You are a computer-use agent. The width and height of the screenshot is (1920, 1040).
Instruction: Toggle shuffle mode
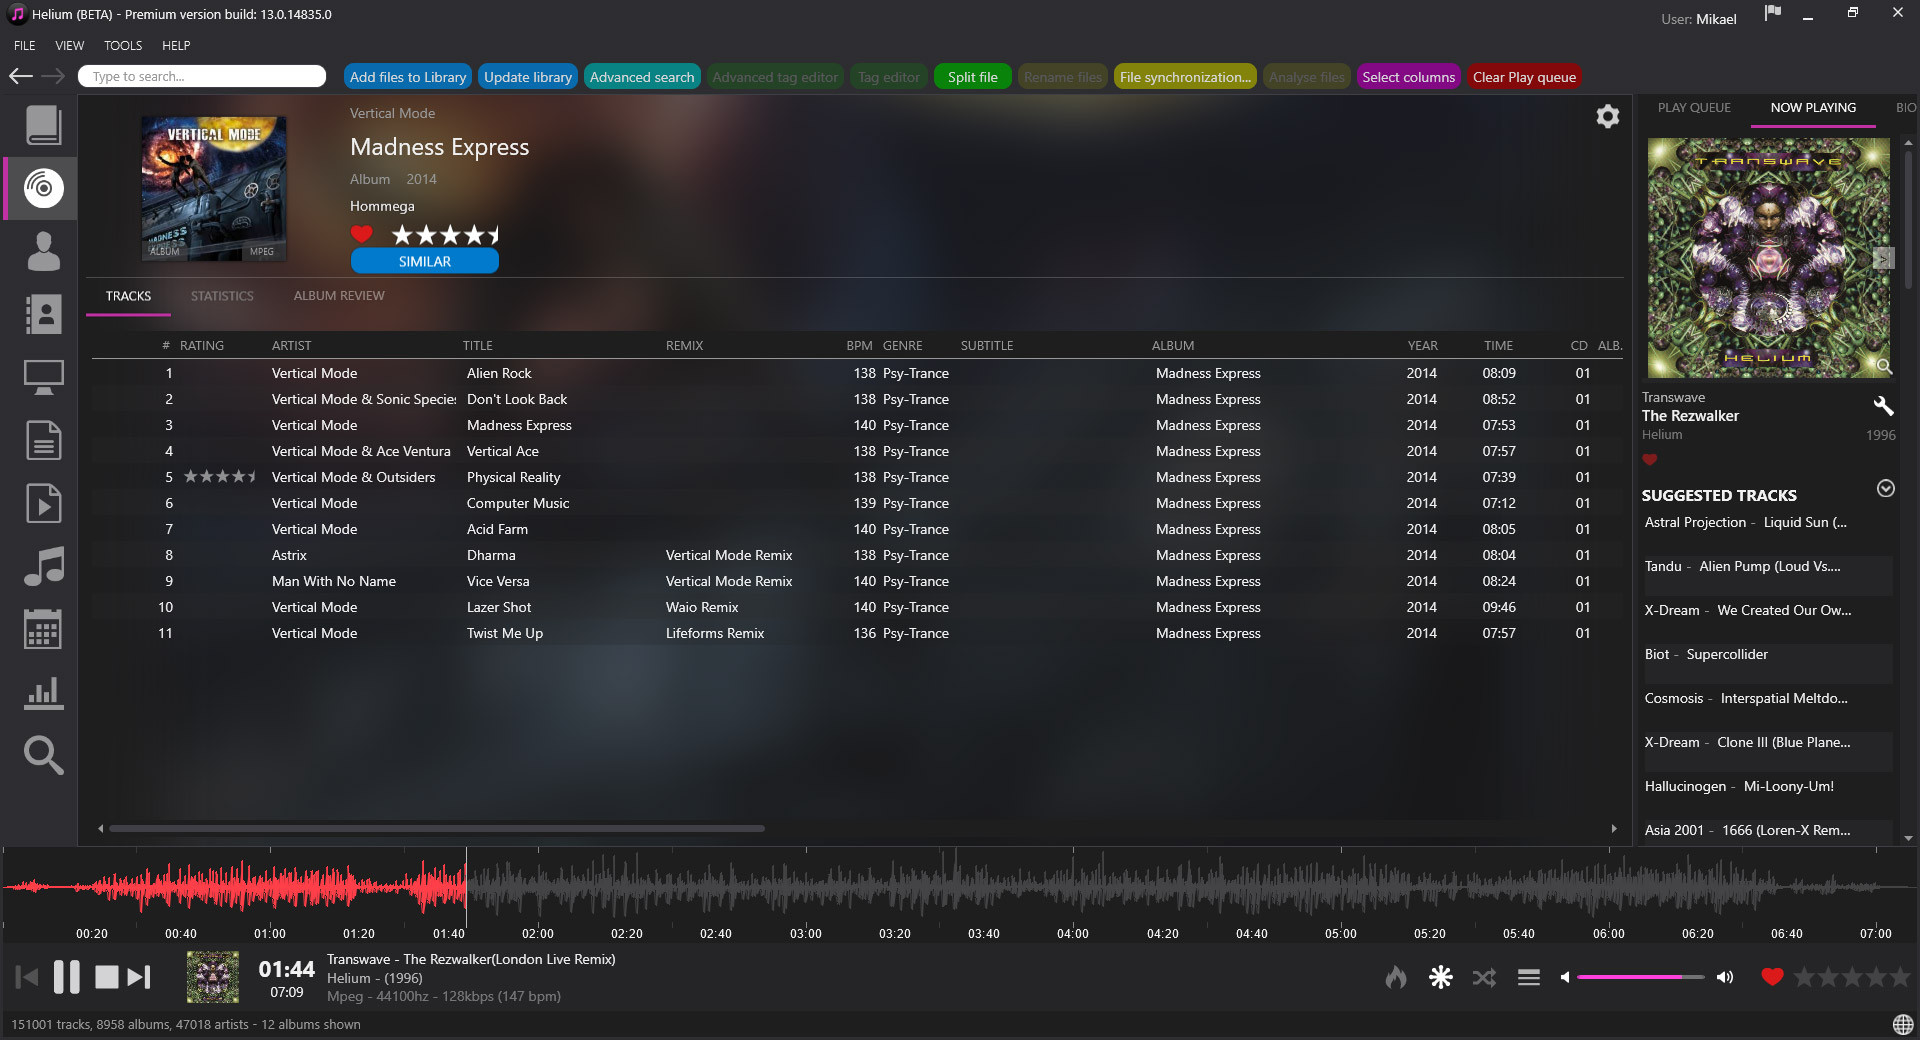coord(1484,977)
